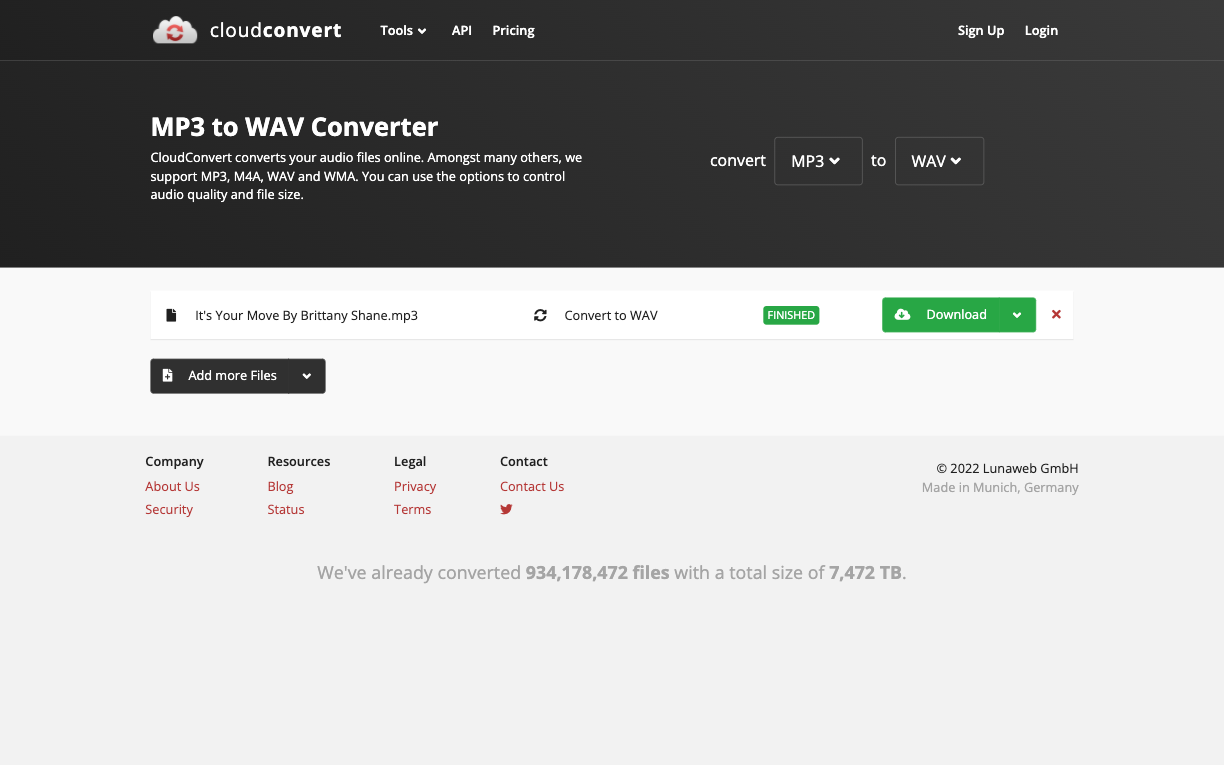Open the Status footer link
The height and width of the screenshot is (765, 1224).
285,509
